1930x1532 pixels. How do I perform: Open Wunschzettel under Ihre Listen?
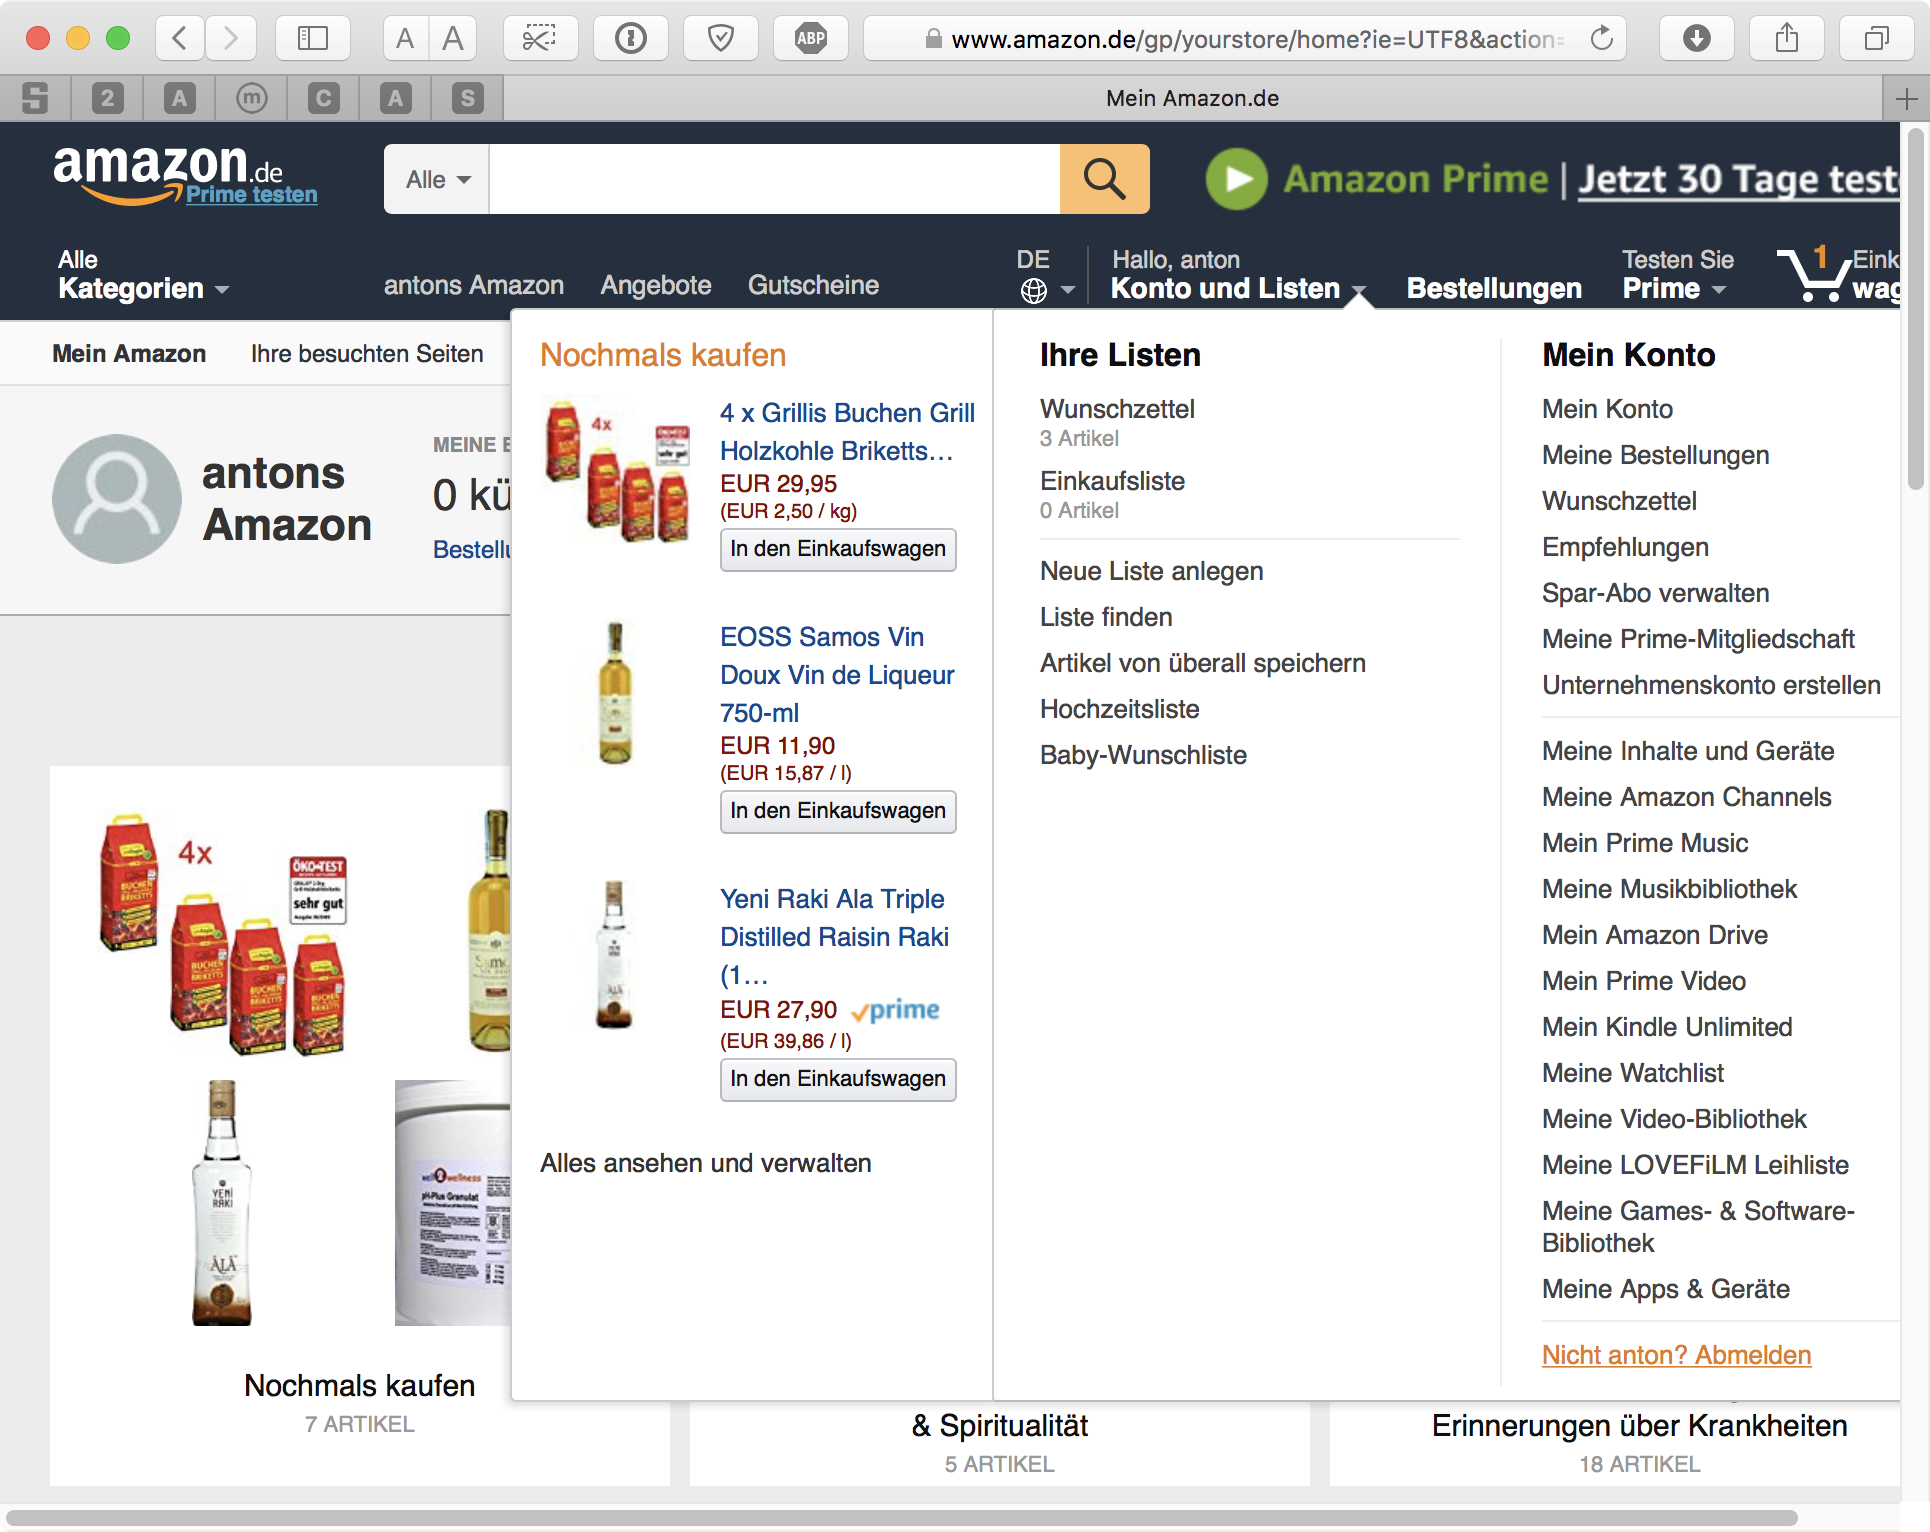[1117, 409]
